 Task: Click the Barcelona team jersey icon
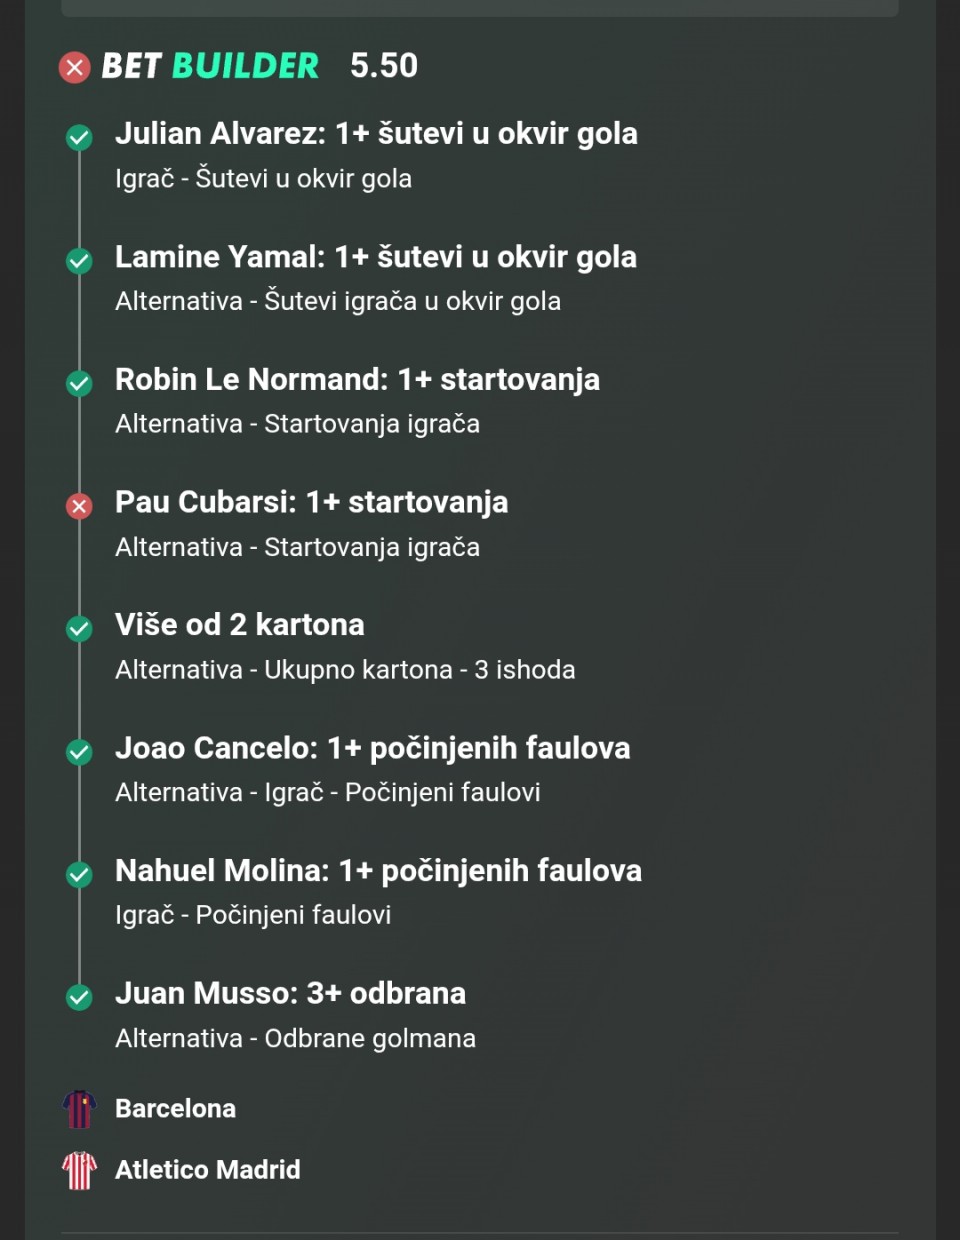pyautogui.click(x=79, y=1109)
